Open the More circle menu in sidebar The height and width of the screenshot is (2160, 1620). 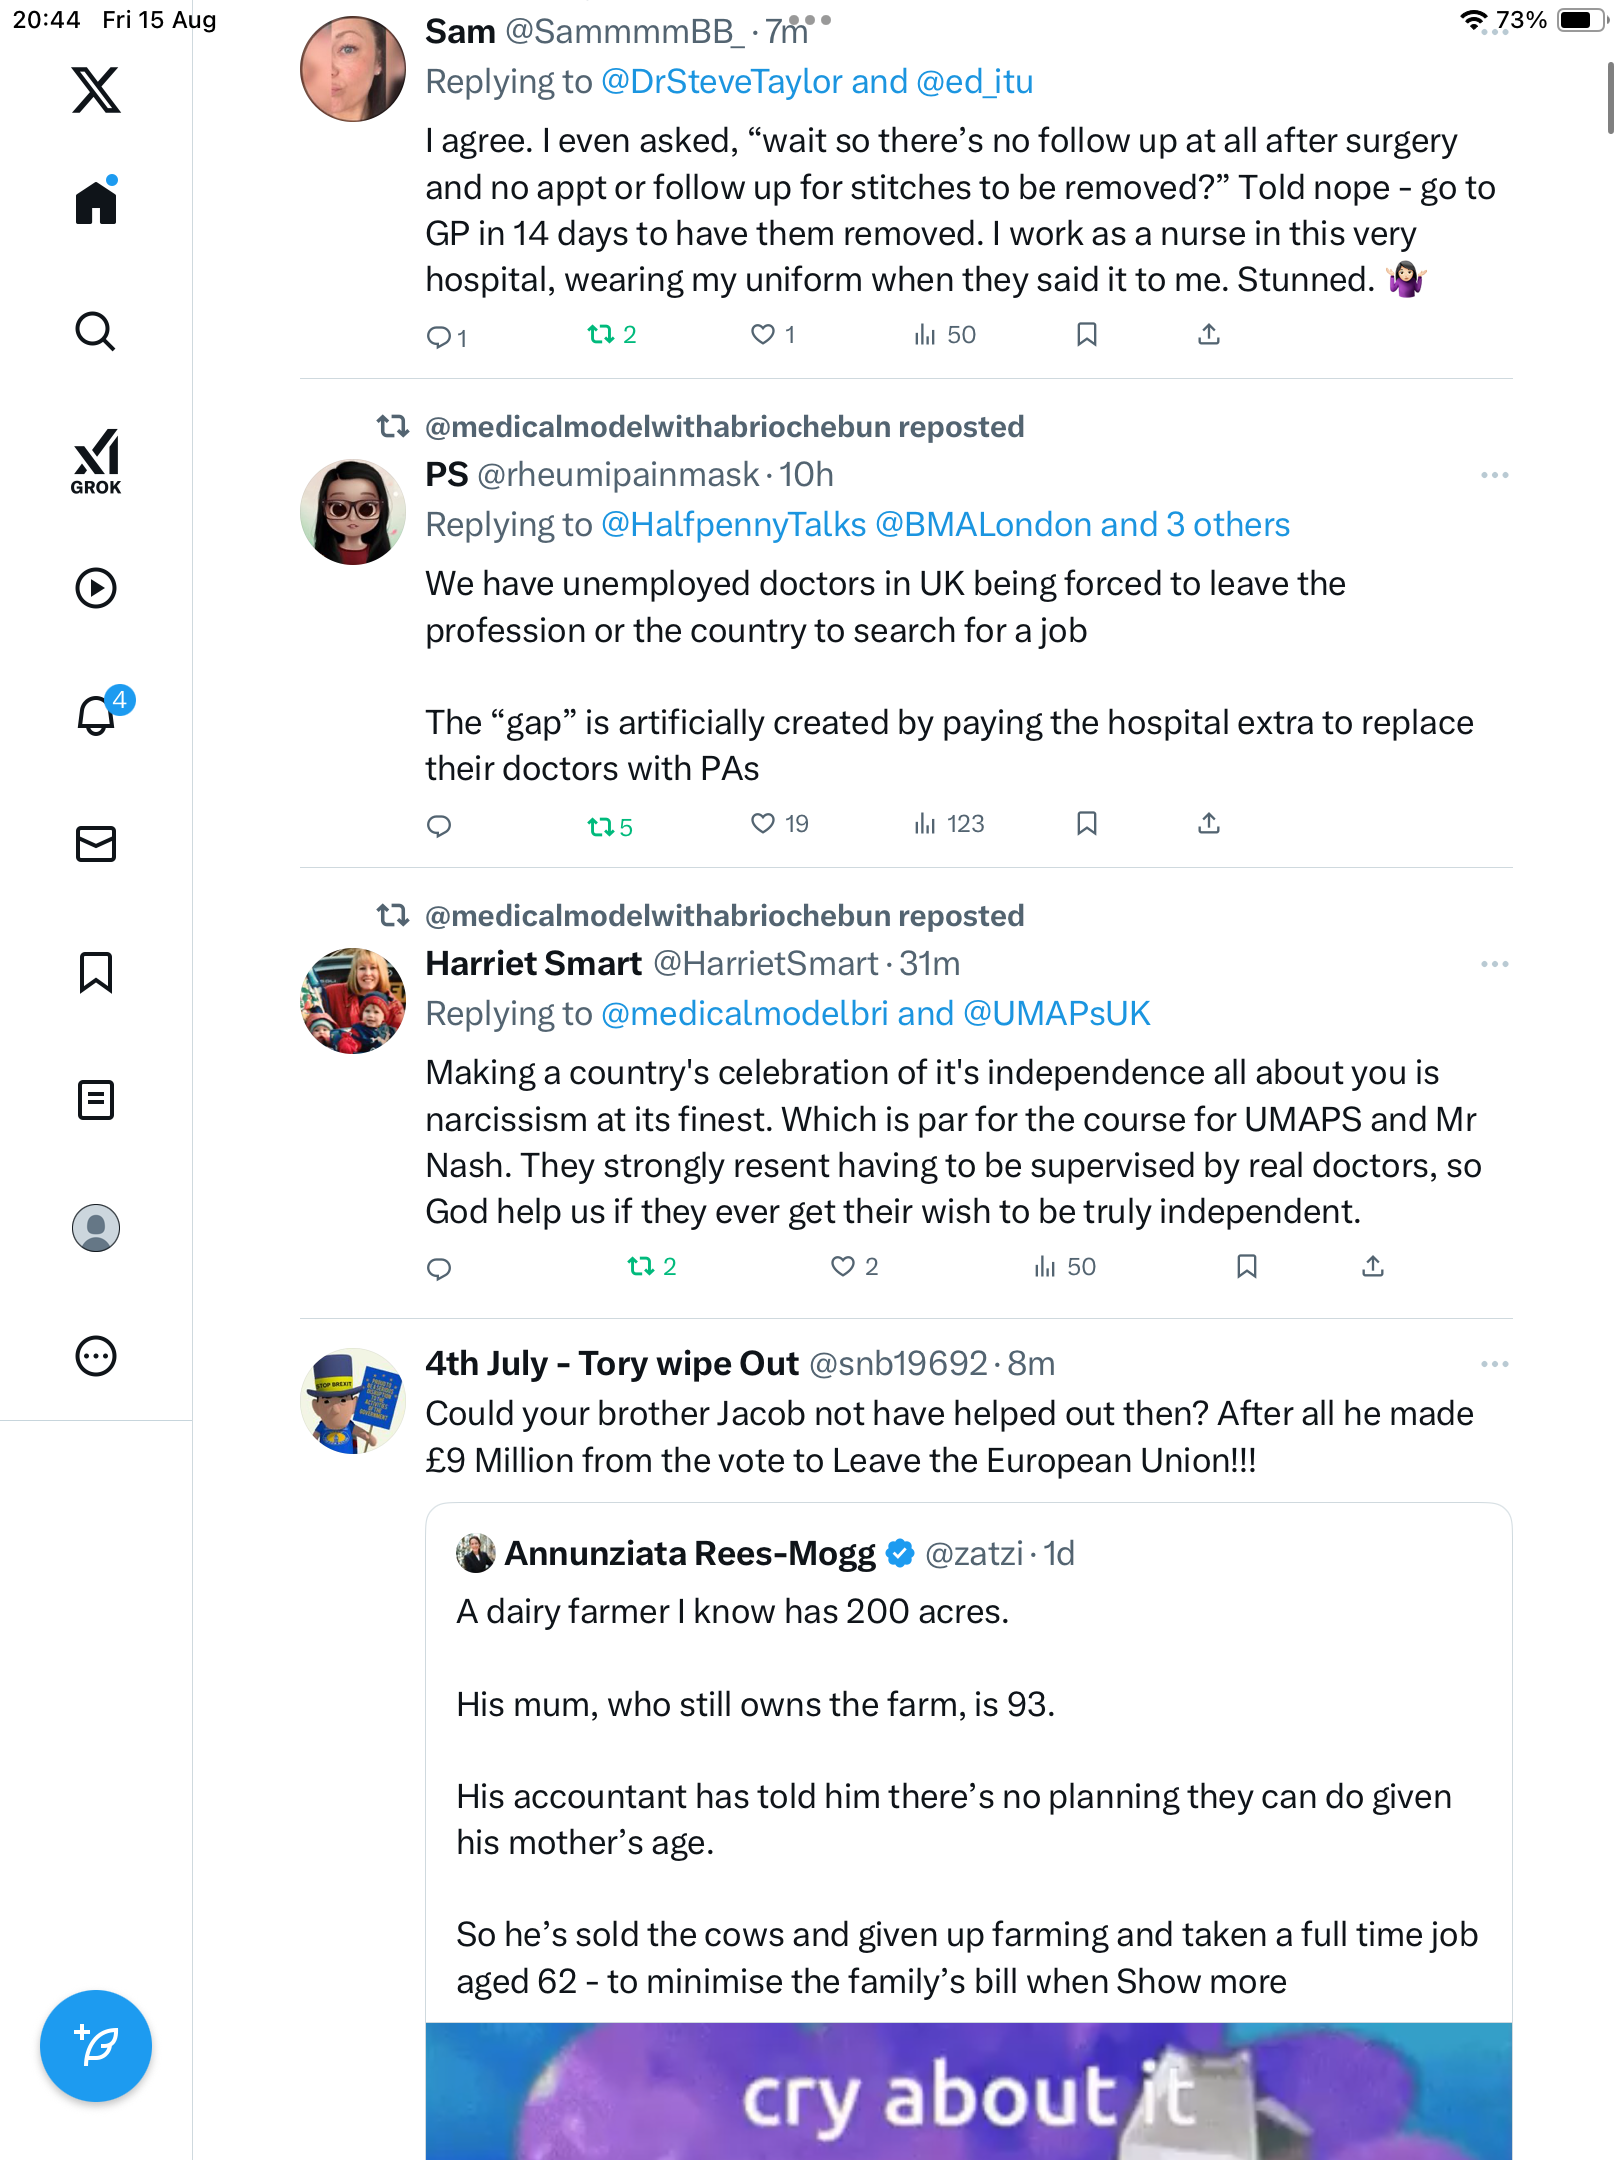coord(96,1356)
